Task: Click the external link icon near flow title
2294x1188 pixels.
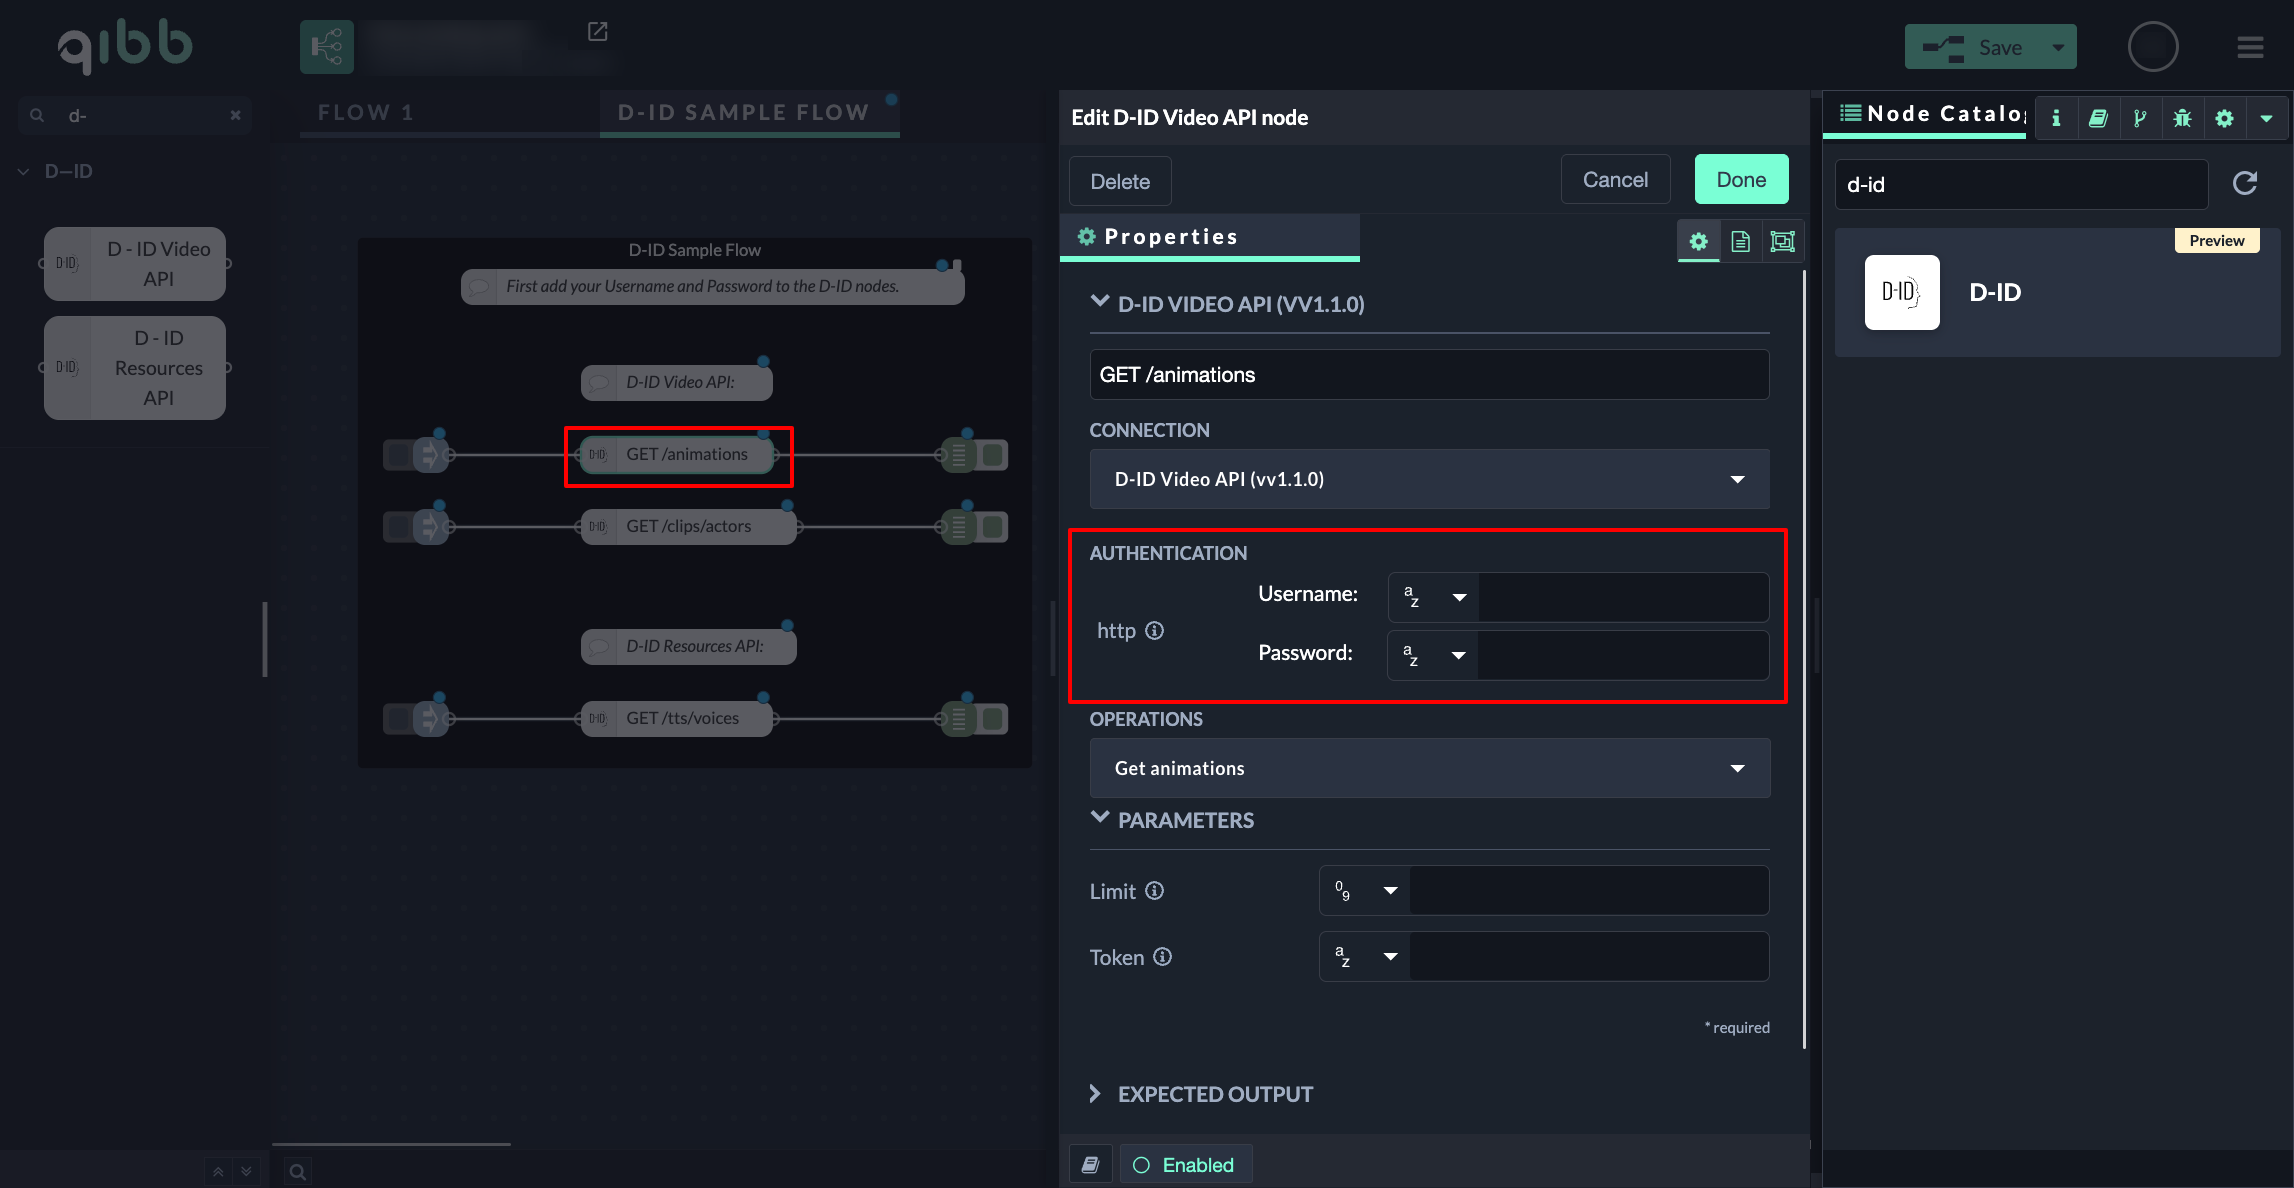Action: 597,32
